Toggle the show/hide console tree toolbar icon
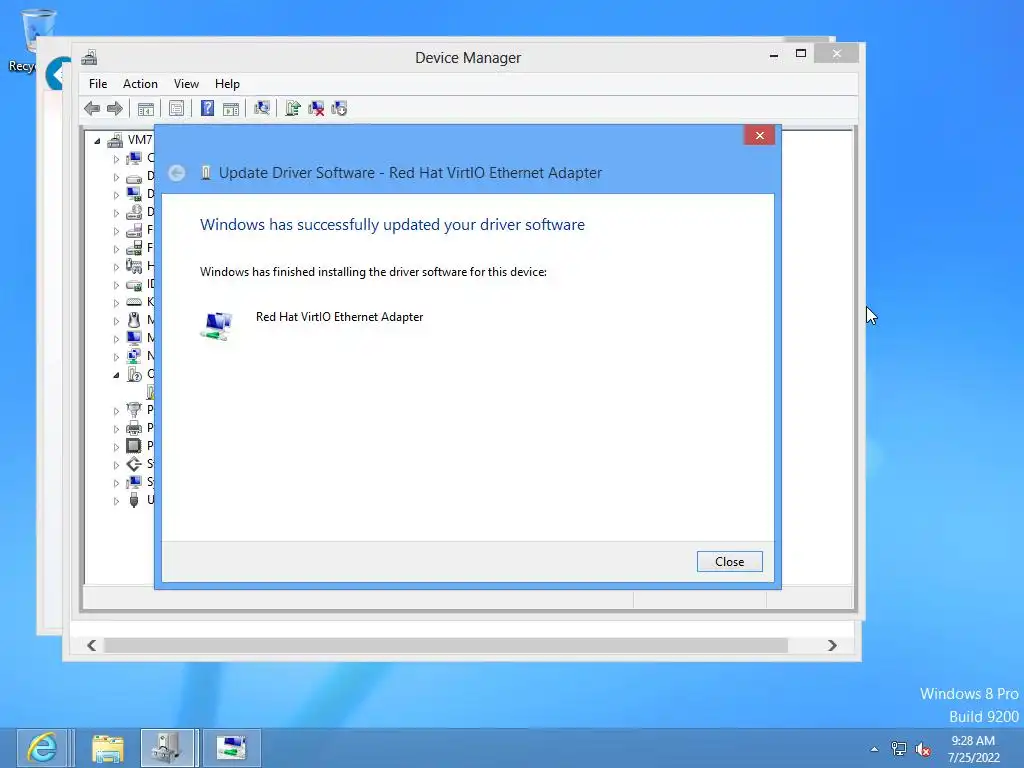The image size is (1024, 768). (x=146, y=108)
